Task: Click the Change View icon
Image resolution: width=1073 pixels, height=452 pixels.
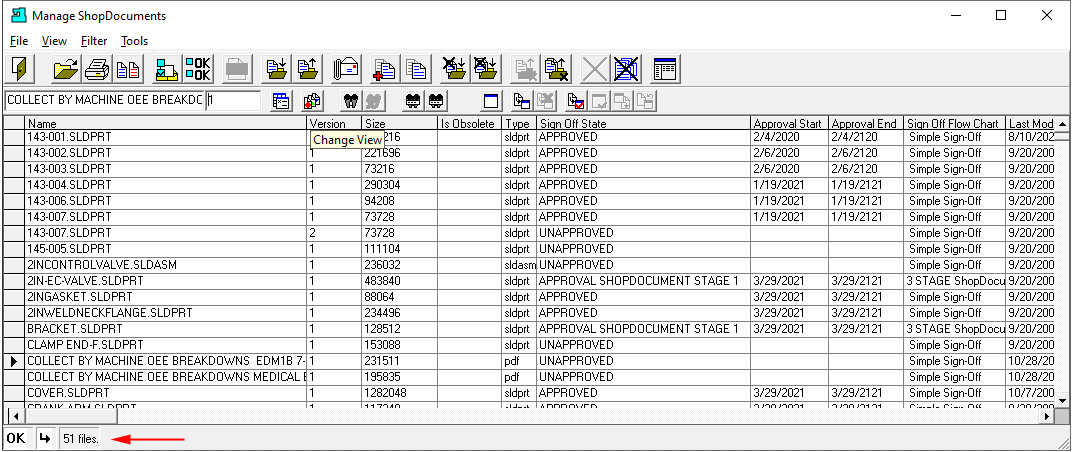Action: click(312, 101)
